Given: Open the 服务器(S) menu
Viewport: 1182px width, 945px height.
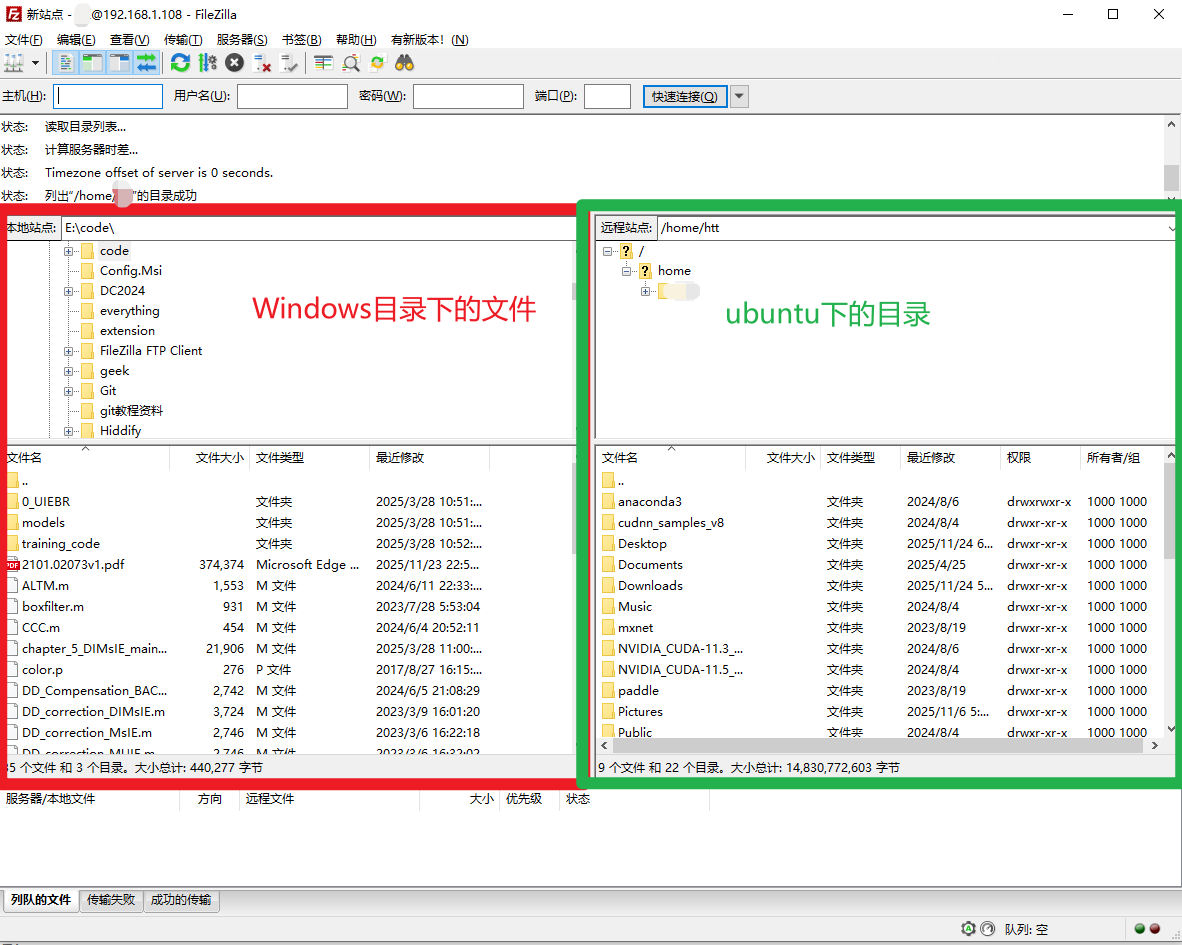Looking at the screenshot, I should 242,40.
